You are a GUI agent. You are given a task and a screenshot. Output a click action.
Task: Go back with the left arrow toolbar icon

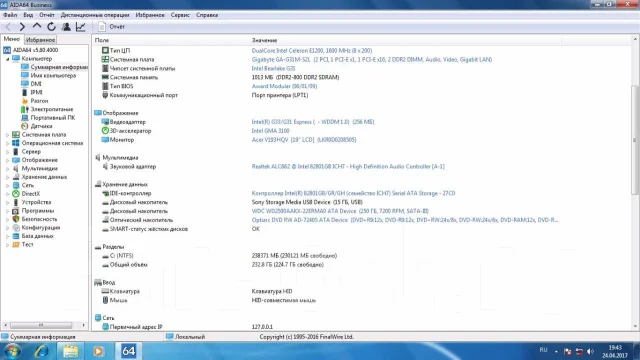click(8, 27)
